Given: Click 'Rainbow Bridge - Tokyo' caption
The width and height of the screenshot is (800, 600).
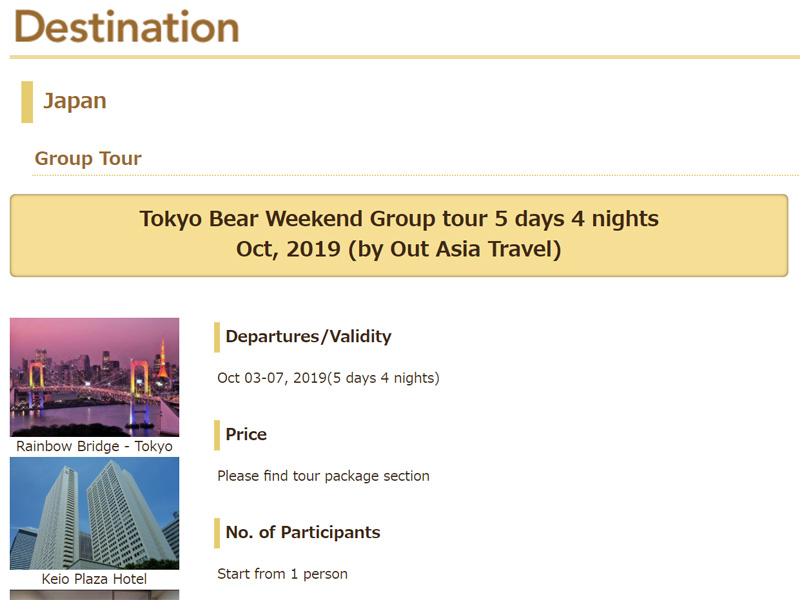Looking at the screenshot, I should tap(94, 446).
